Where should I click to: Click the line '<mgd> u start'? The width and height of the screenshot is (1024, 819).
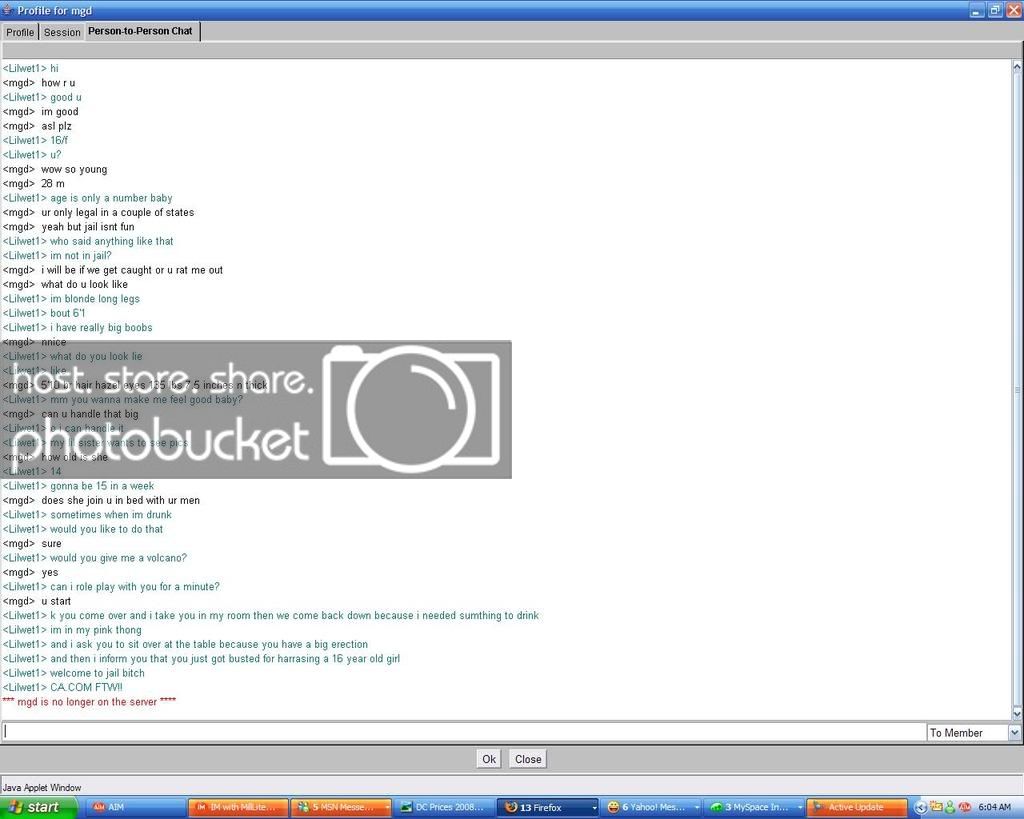tap(37, 601)
